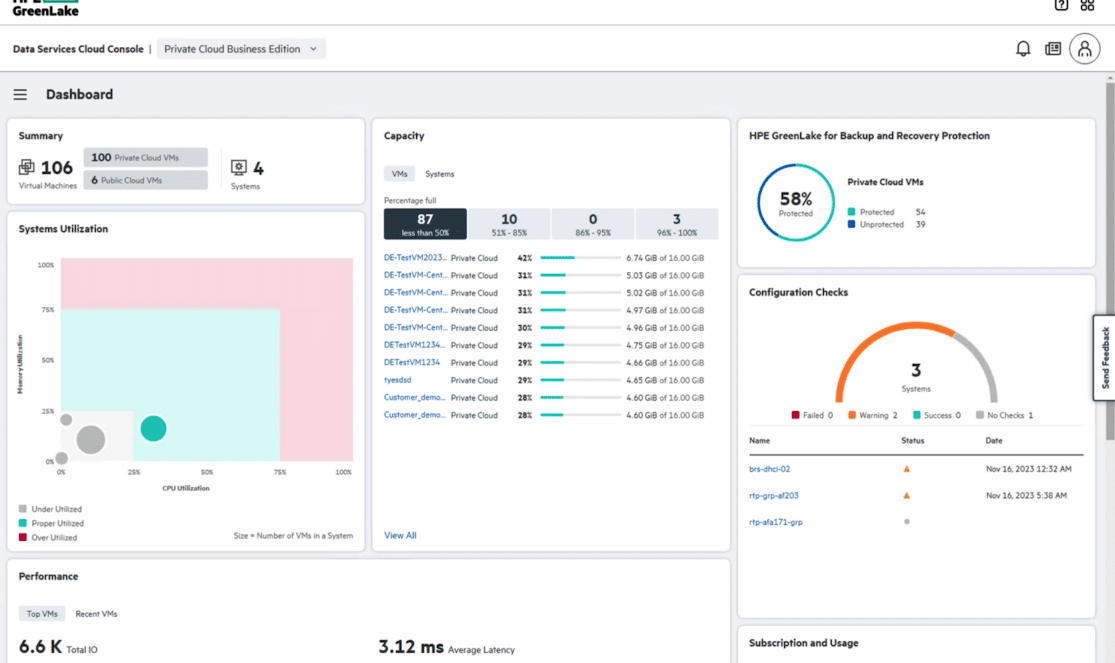The image size is (1115, 663).
Task: Click the Send Feedback side tab
Action: tap(1104, 358)
